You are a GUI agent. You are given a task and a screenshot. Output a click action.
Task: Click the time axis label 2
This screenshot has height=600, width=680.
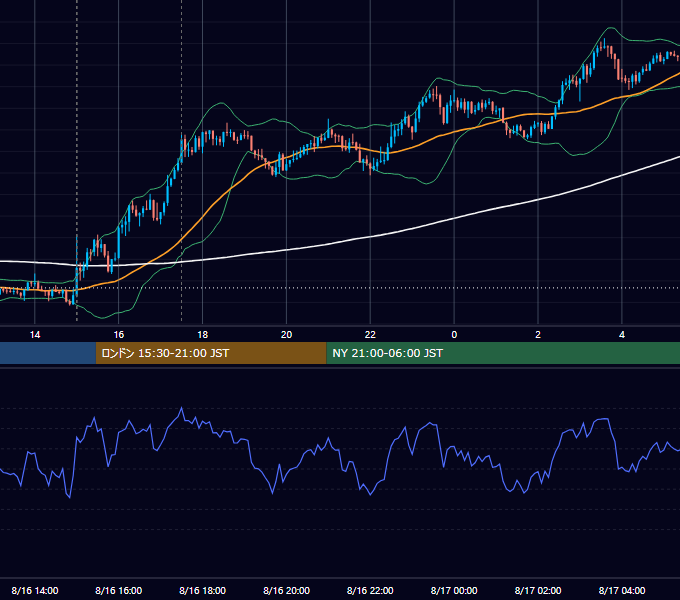coord(538,335)
